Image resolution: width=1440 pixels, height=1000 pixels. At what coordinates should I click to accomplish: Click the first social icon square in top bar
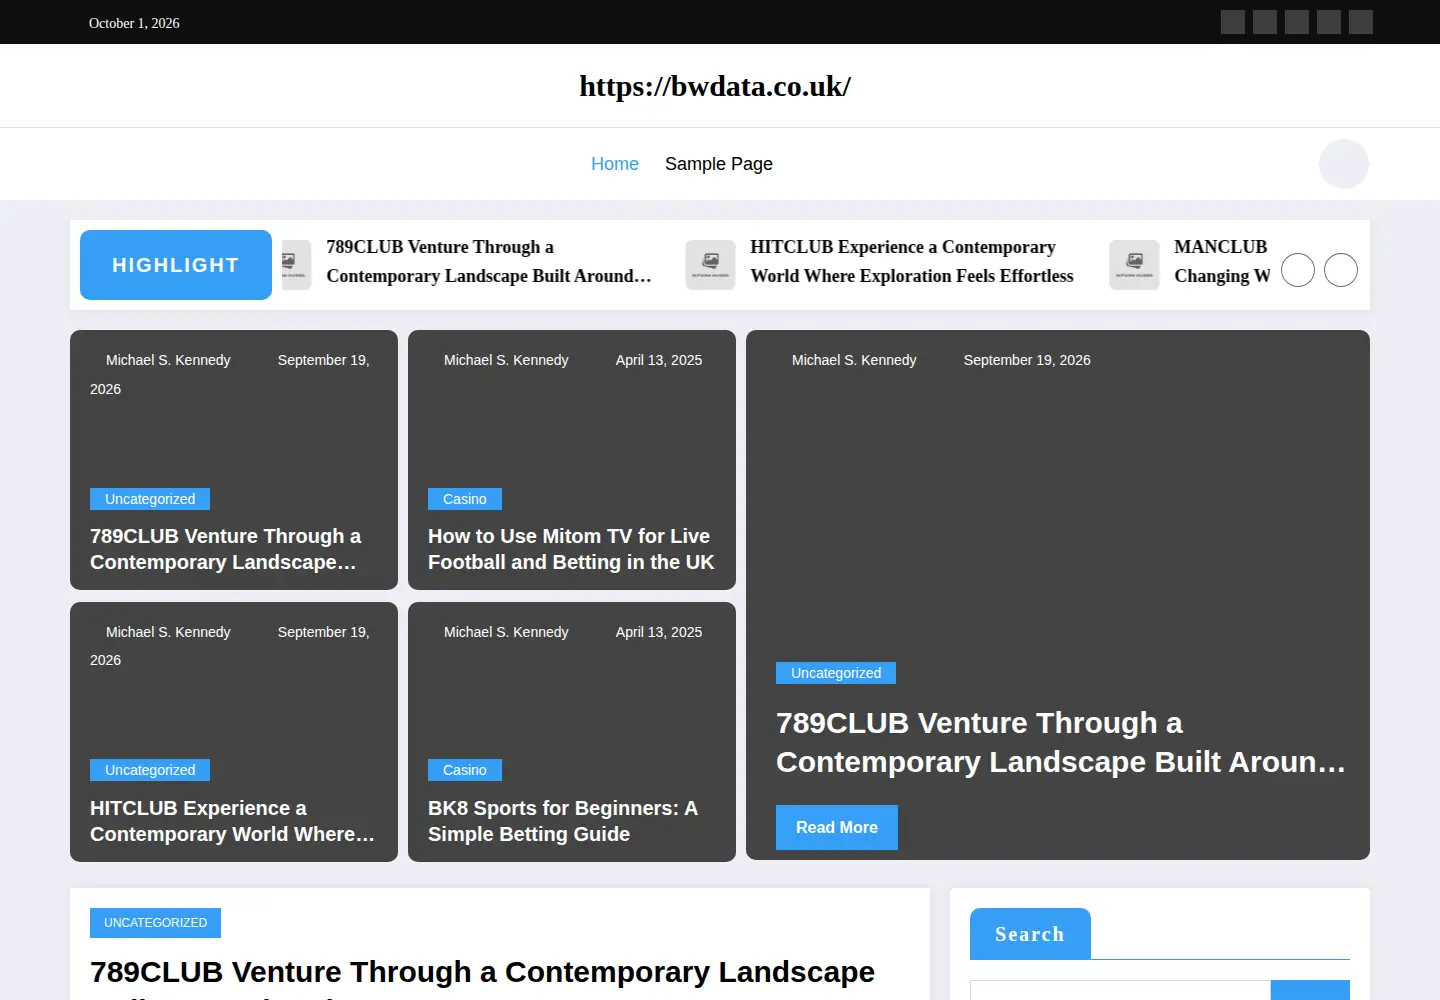(1233, 22)
